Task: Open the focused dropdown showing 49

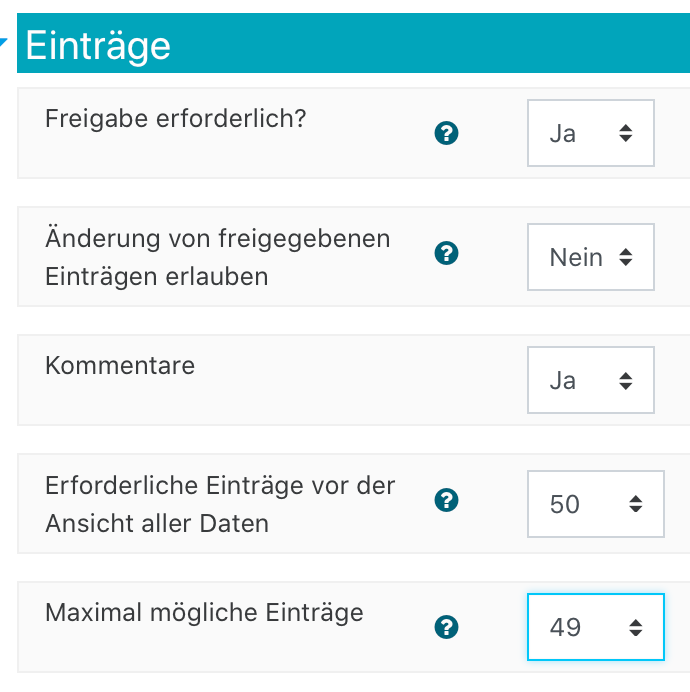Action: coord(596,627)
